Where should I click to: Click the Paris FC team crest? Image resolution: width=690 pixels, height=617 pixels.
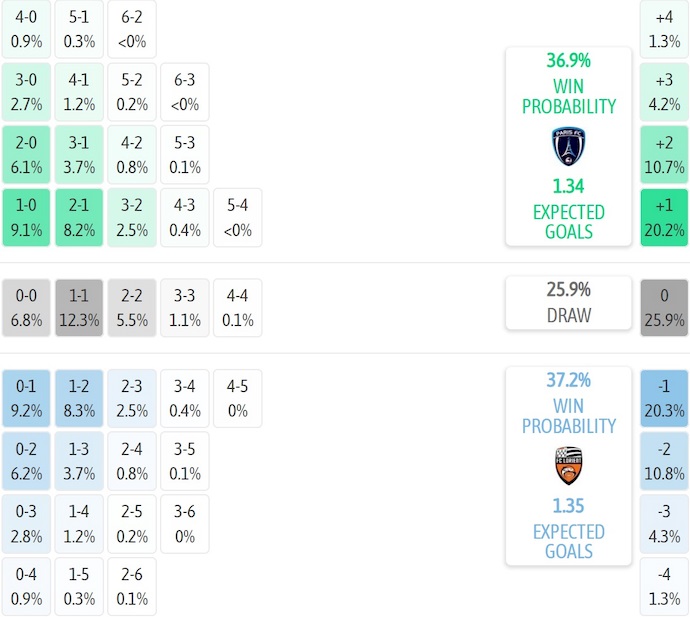(568, 146)
